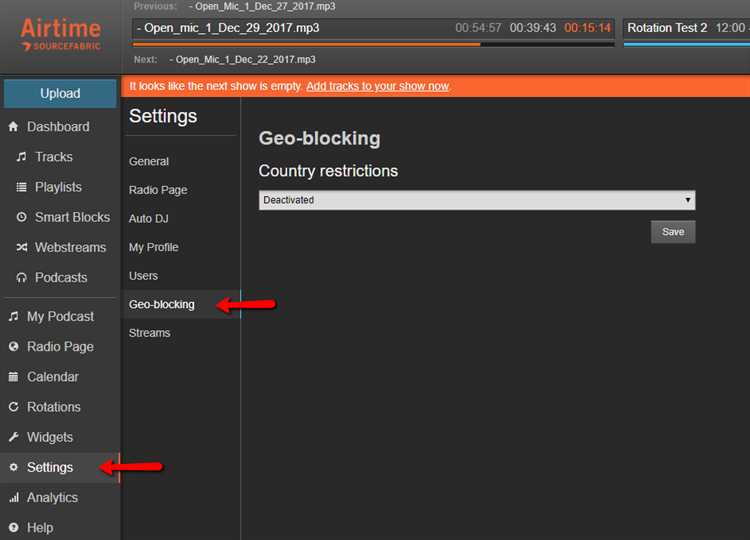Open Rotations label in sidebar
Viewport: 750px width, 540px height.
coord(54,407)
